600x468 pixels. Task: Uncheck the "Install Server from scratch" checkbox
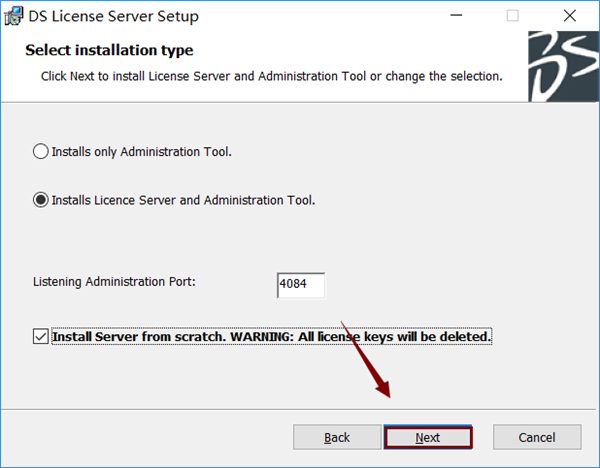(x=41, y=336)
